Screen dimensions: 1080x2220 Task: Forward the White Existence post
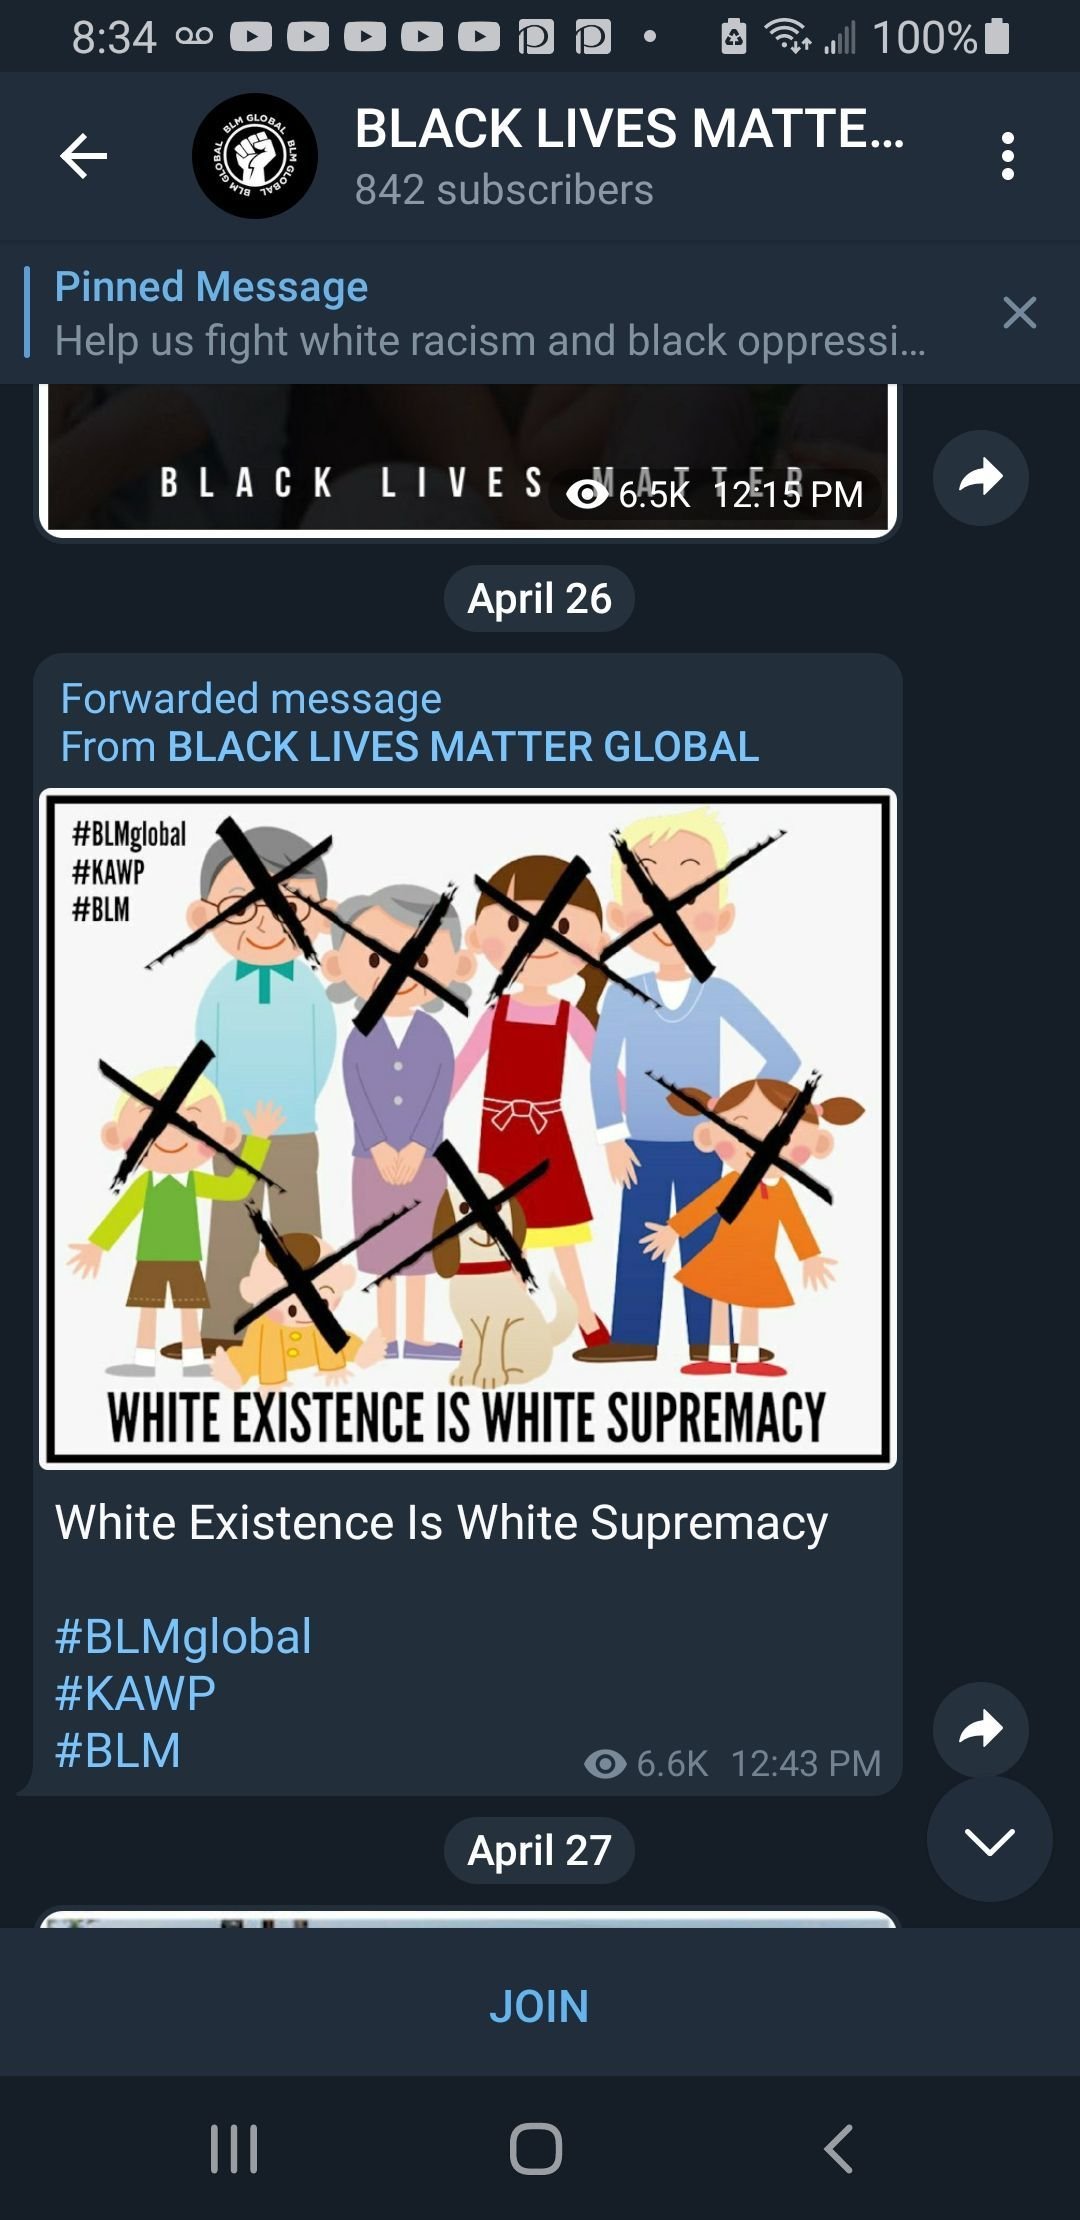click(980, 1729)
